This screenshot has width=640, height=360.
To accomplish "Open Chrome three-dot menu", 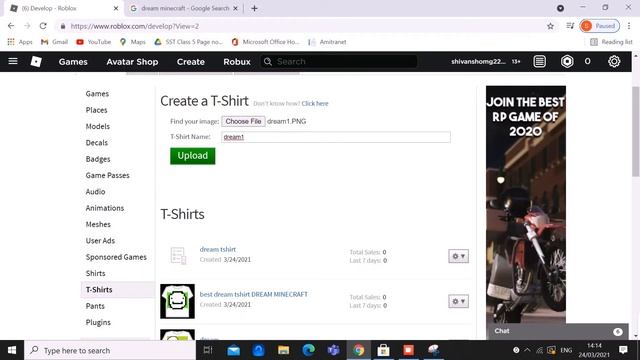I will pyautogui.click(x=629, y=26).
